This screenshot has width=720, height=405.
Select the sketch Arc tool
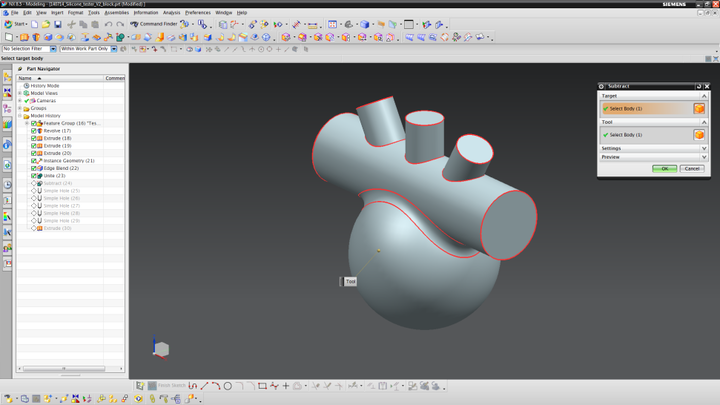[x=216, y=386]
